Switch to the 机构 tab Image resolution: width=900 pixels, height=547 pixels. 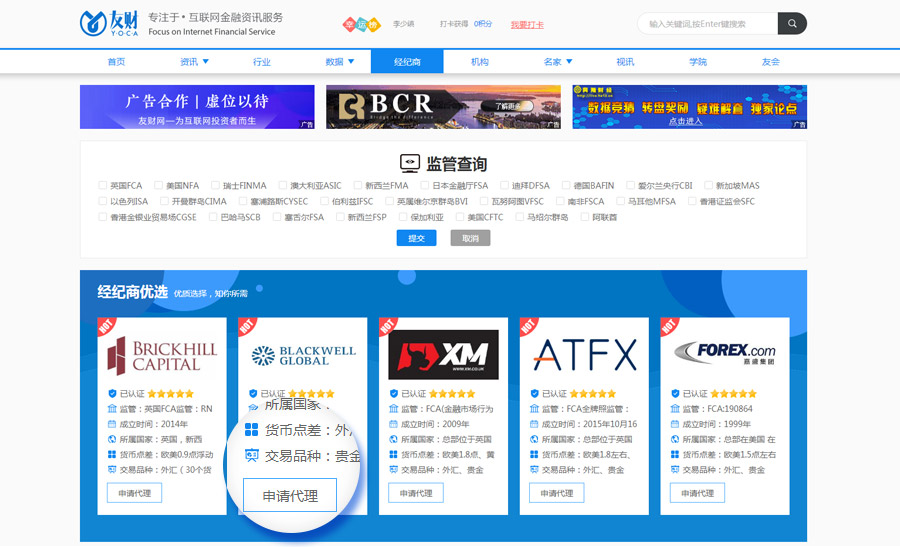pyautogui.click(x=480, y=62)
